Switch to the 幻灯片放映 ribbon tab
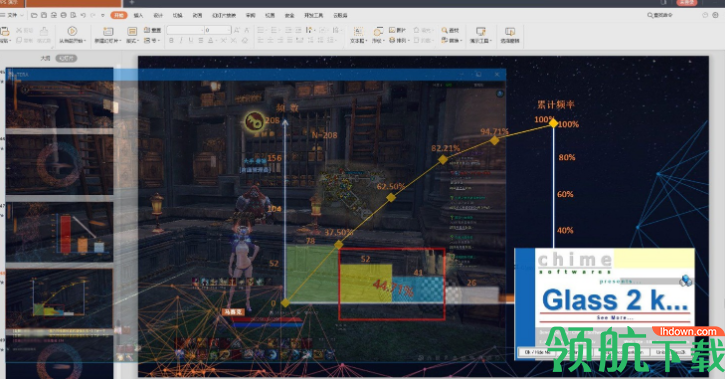 (224, 15)
